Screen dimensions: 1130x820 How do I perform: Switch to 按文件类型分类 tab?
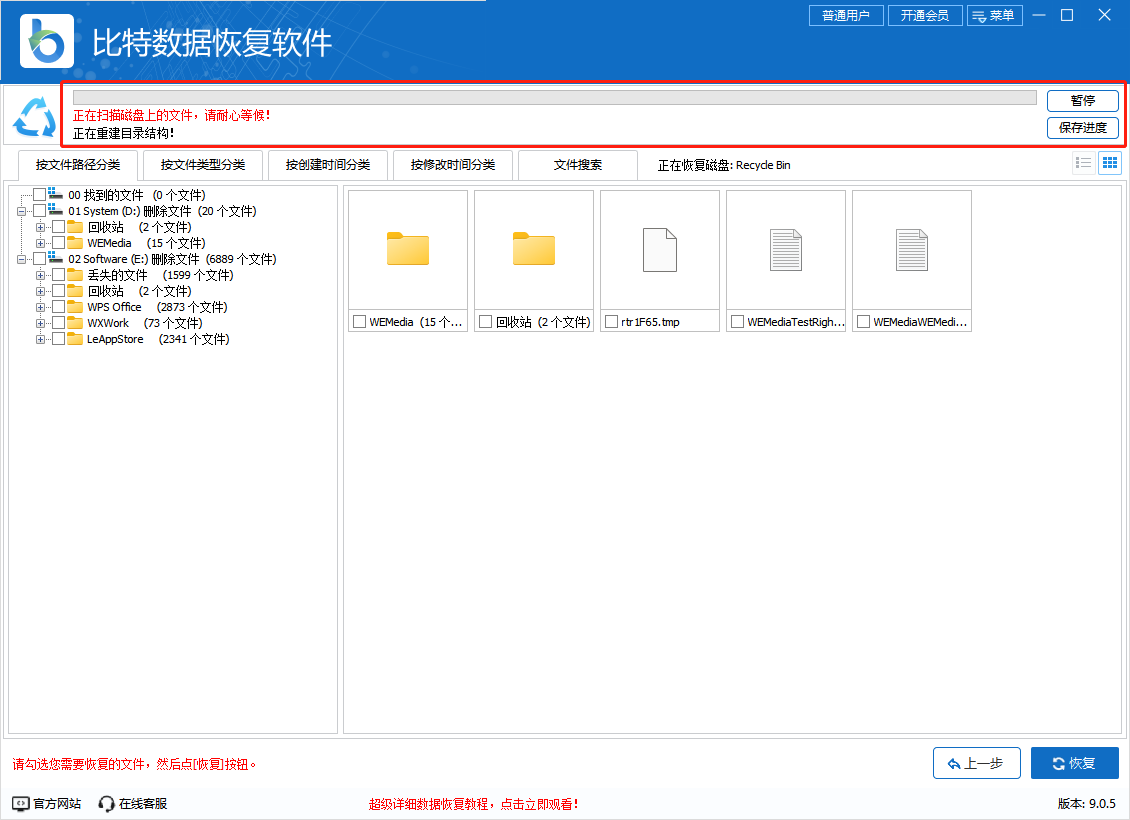click(202, 165)
